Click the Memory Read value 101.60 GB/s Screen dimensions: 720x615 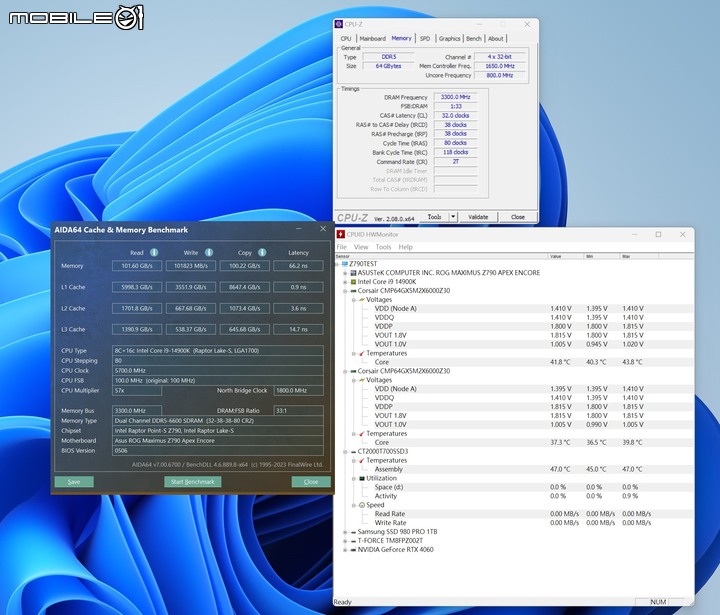137,266
